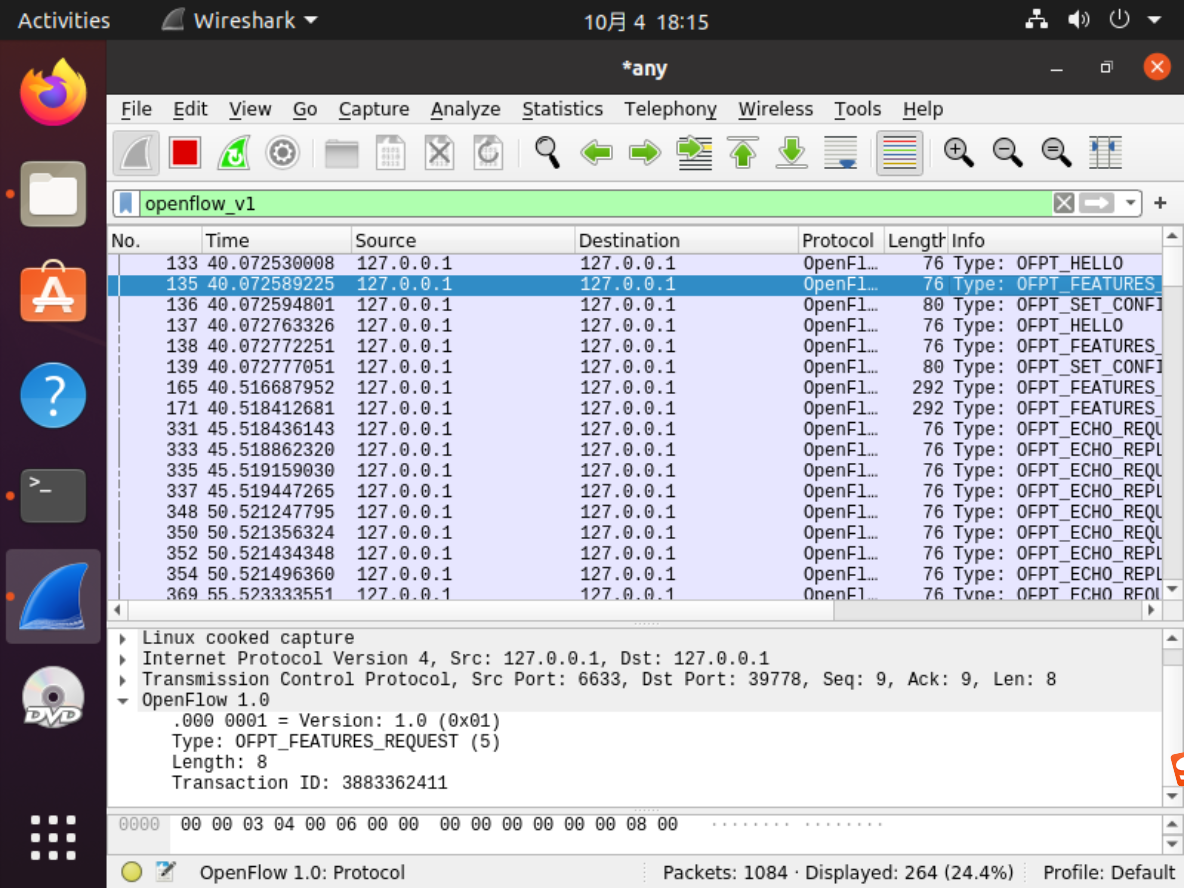The height and width of the screenshot is (888, 1184).
Task: Click the packet list vertical scrollbar thumb
Action: pyautogui.click(x=1172, y=268)
